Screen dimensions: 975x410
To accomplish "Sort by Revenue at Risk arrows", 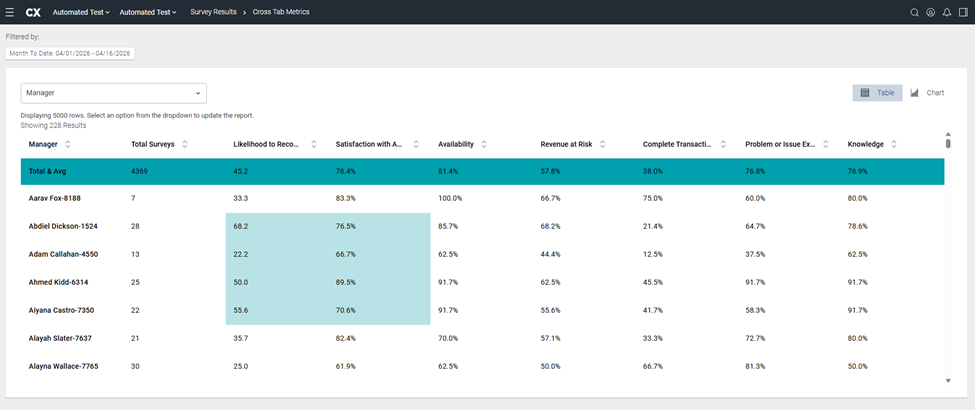I will (x=602, y=144).
